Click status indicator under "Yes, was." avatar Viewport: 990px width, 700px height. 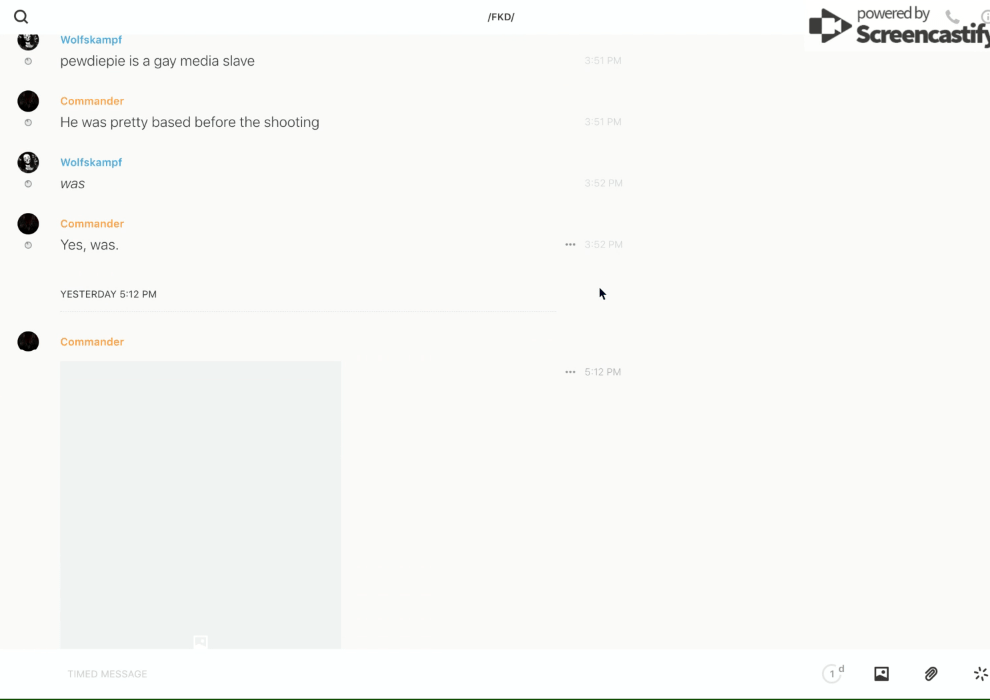tap(28, 245)
